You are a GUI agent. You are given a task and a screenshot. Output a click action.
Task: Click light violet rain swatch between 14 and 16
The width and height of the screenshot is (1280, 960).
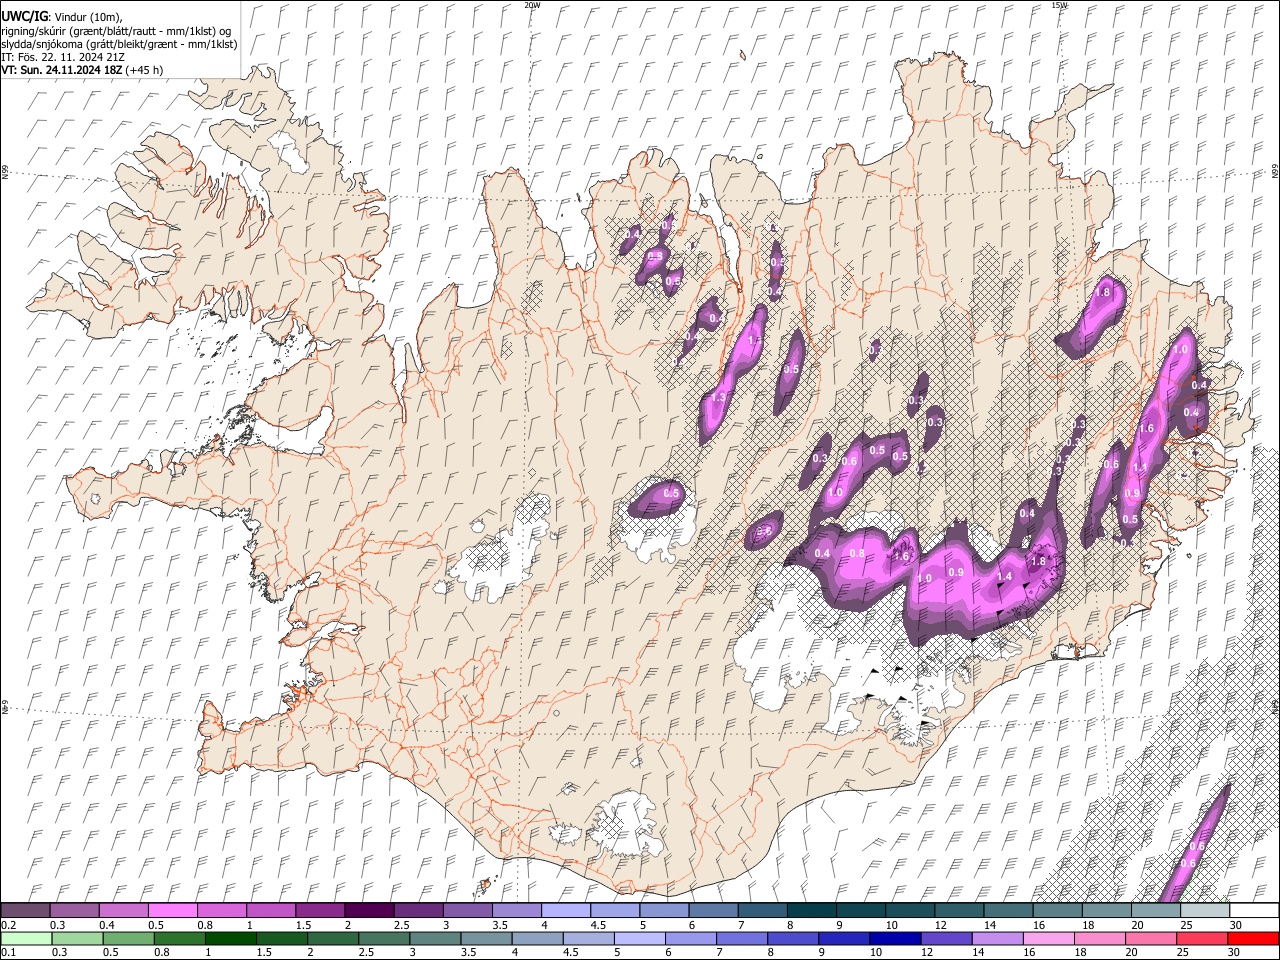998,939
